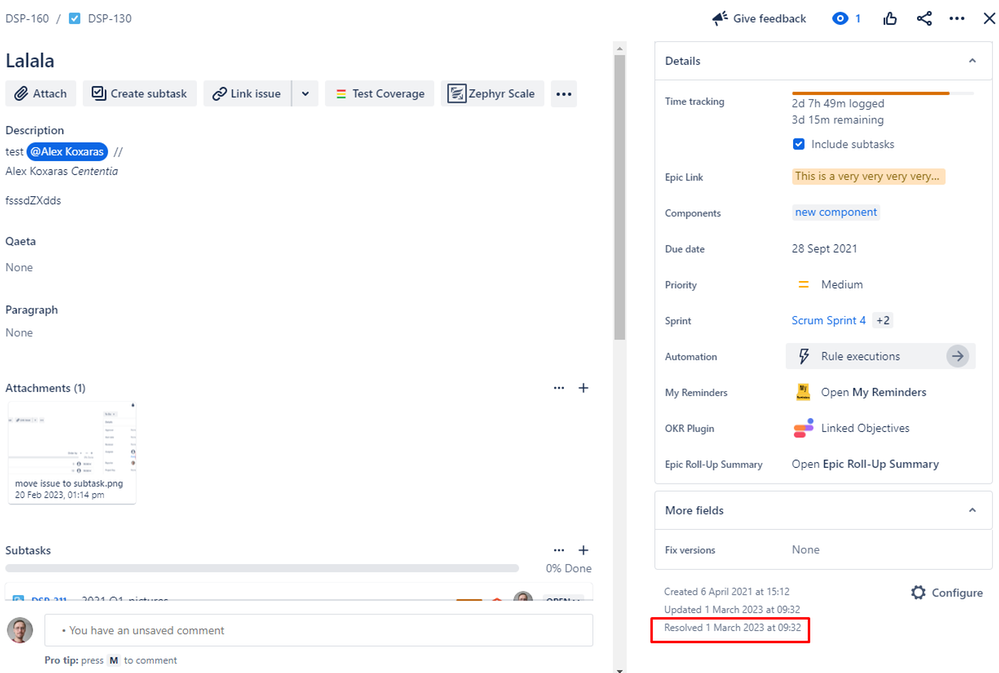The width and height of the screenshot is (999, 673).
Task: Create a subtask for this issue
Action: pos(140,94)
